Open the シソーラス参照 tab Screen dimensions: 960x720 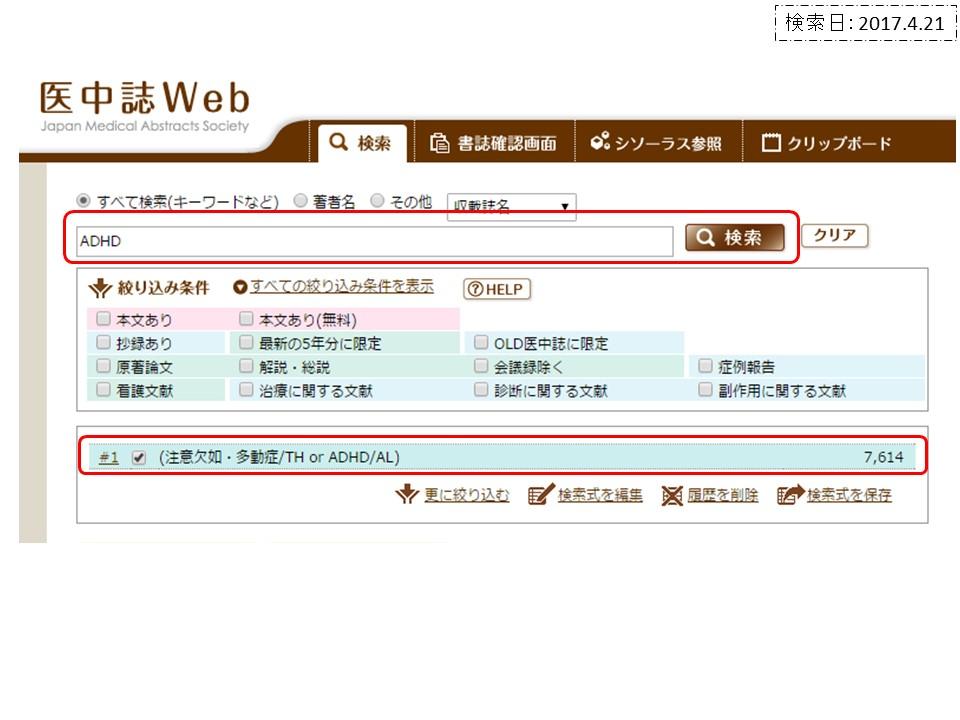[658, 143]
